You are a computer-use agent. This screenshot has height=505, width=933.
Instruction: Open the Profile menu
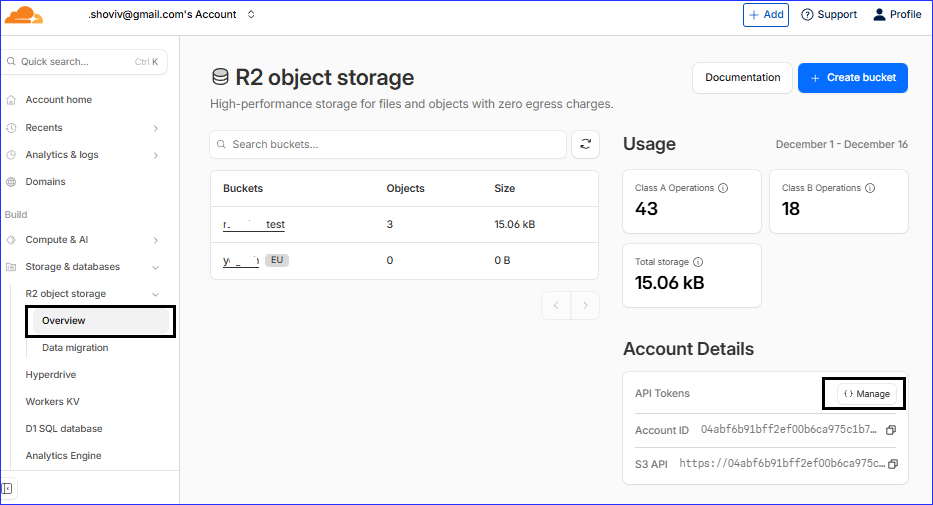pos(897,15)
